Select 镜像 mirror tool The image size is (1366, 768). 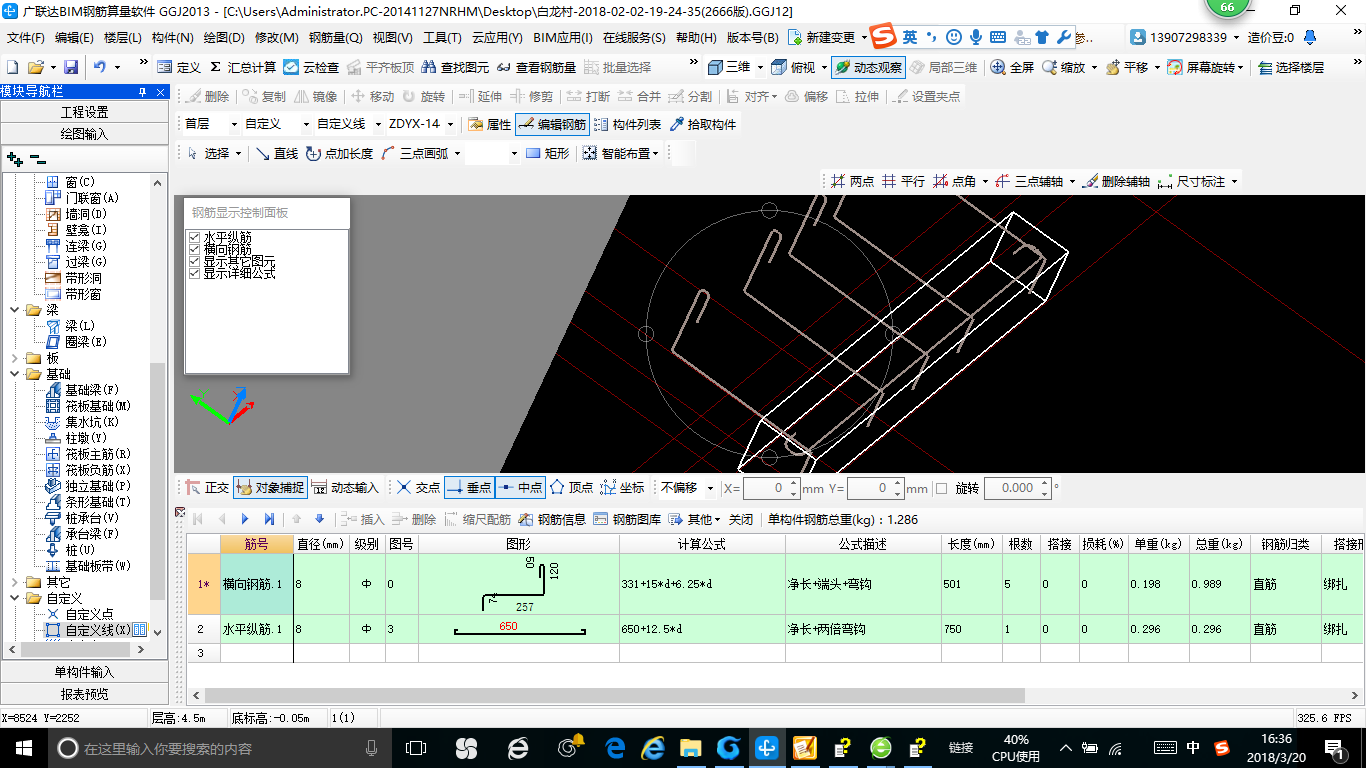(316, 97)
